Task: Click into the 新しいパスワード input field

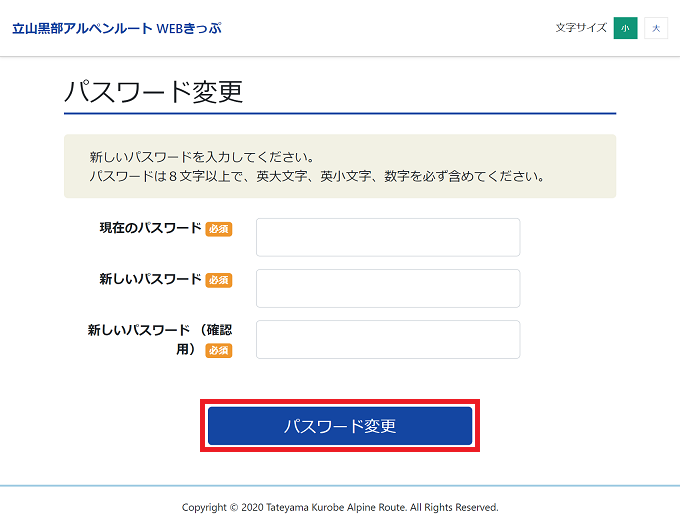Action: tap(388, 288)
